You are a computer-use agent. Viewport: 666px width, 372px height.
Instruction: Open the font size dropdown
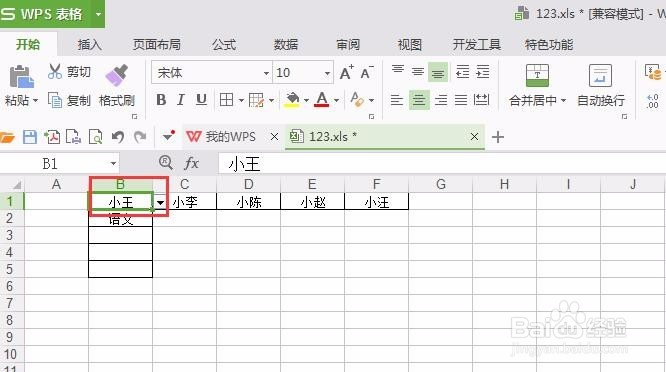tap(327, 73)
